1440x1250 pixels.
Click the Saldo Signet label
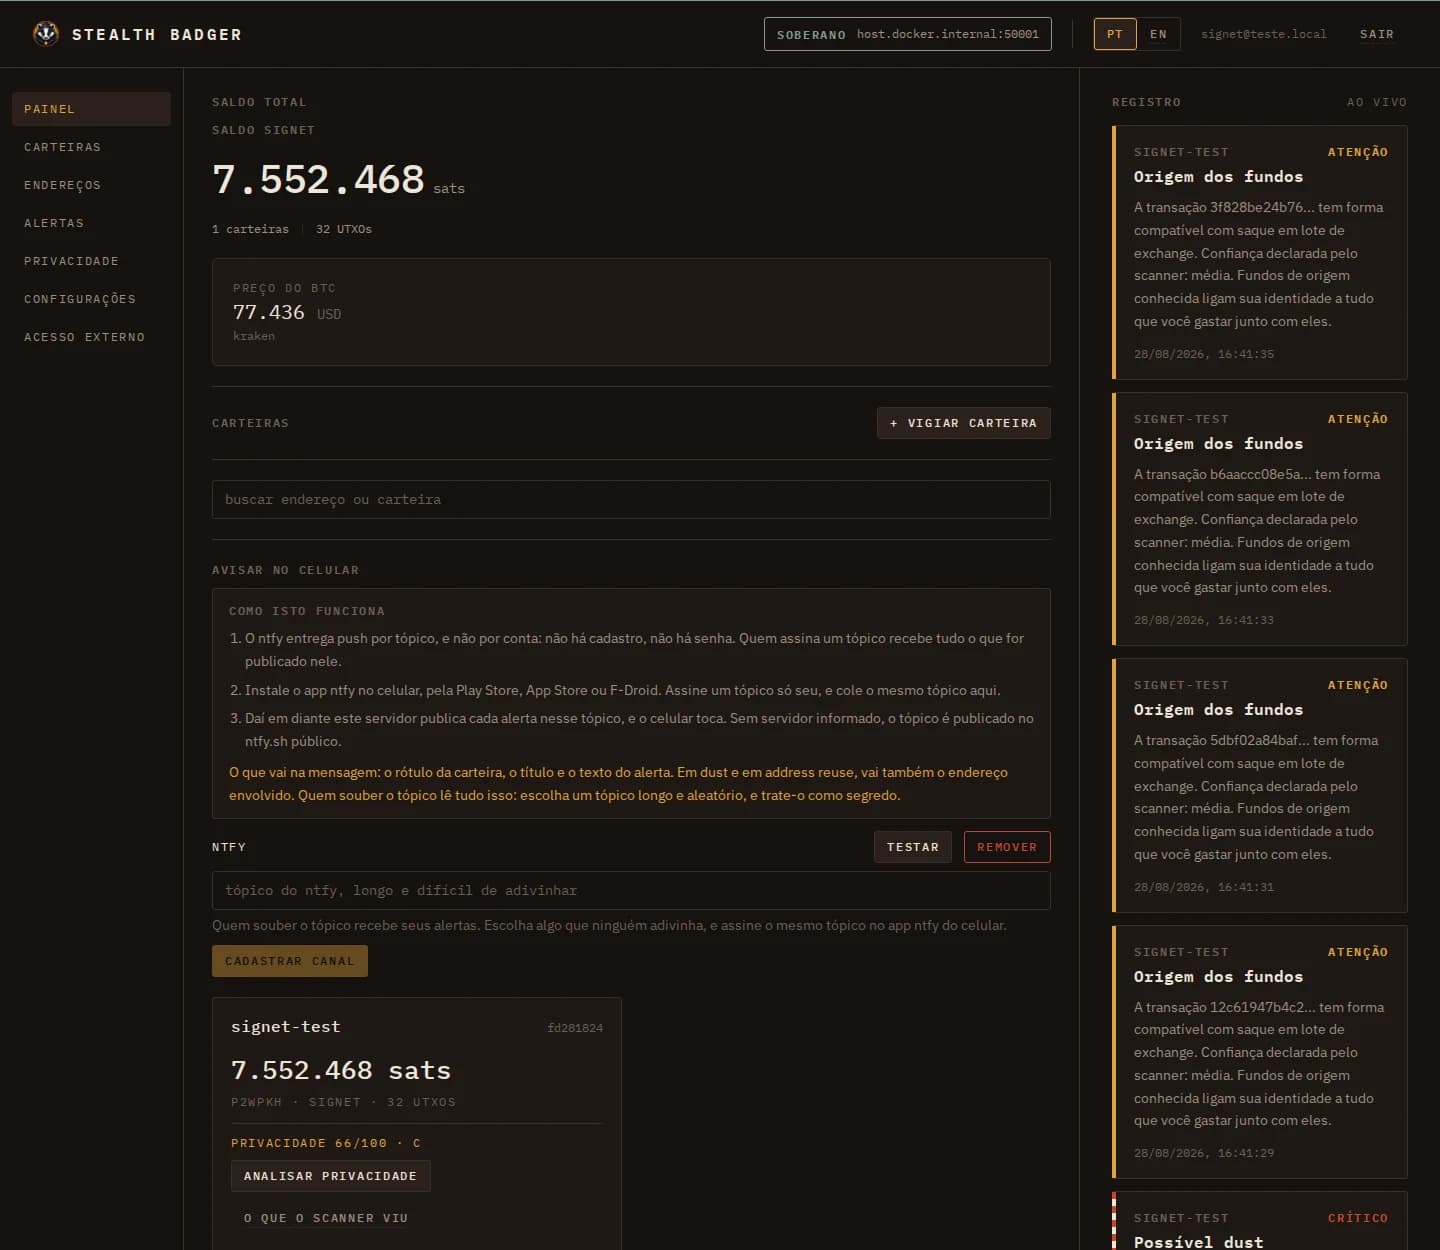point(263,130)
